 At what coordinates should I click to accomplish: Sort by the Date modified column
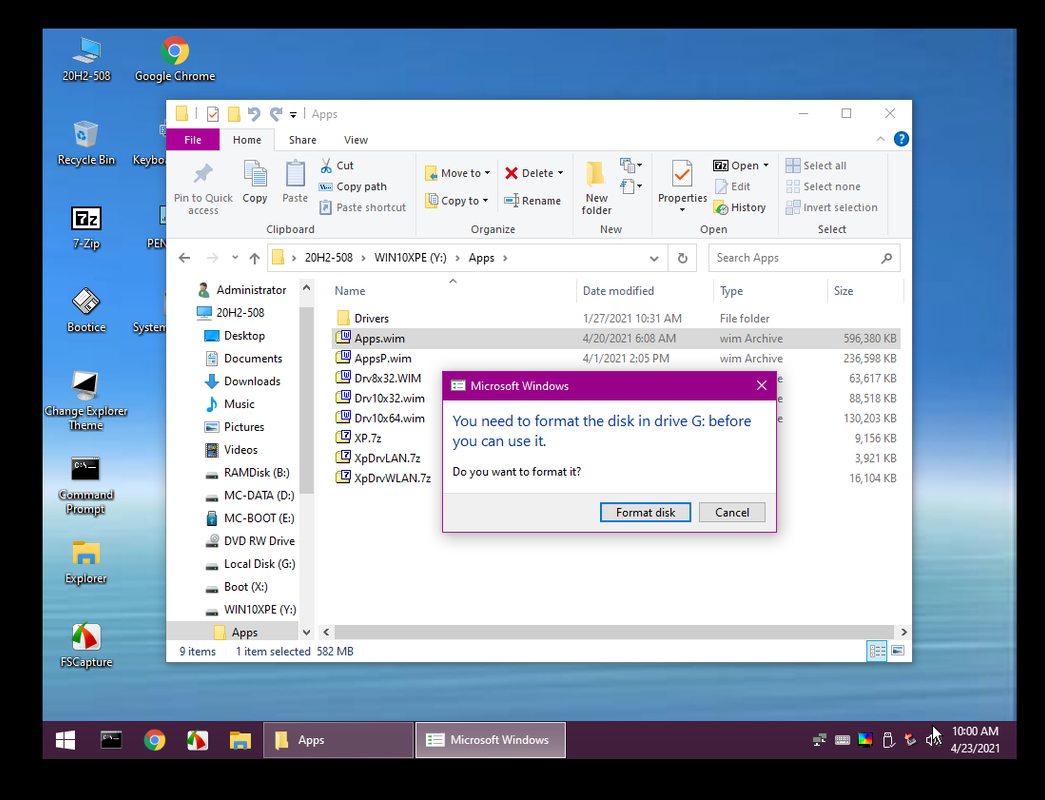click(644, 291)
